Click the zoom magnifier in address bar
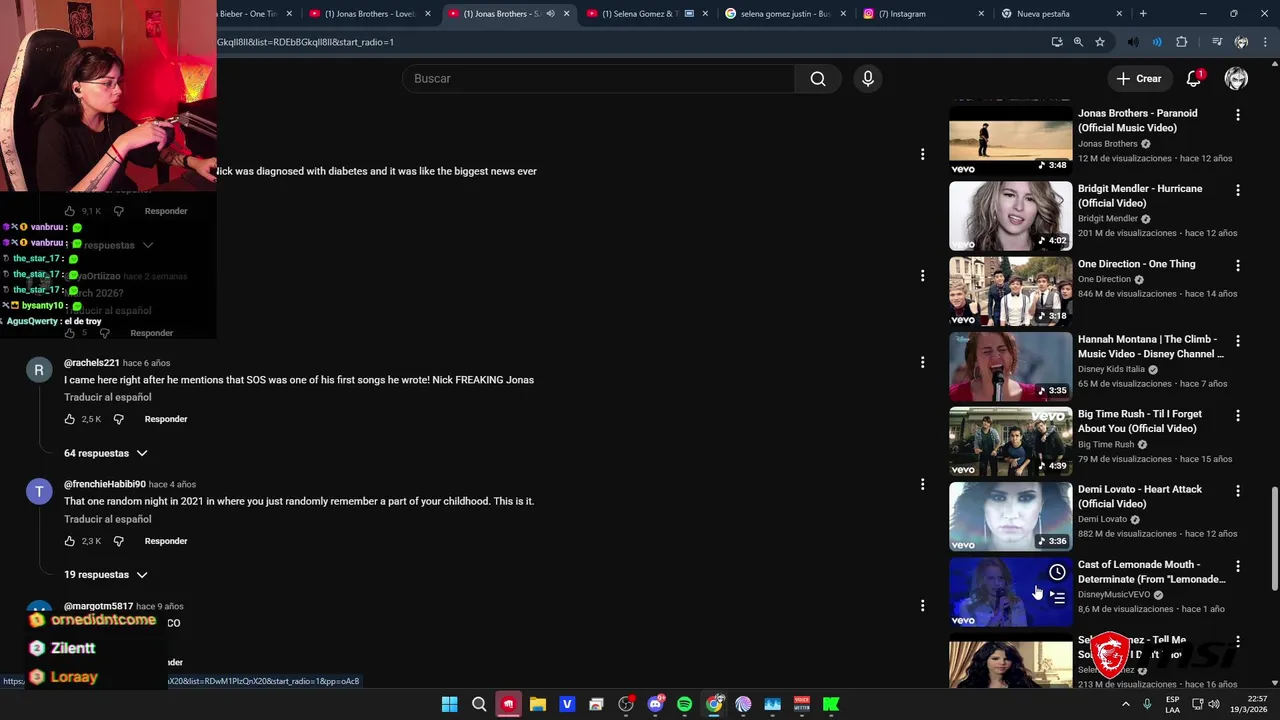Image resolution: width=1280 pixels, height=720 pixels. (x=1078, y=42)
